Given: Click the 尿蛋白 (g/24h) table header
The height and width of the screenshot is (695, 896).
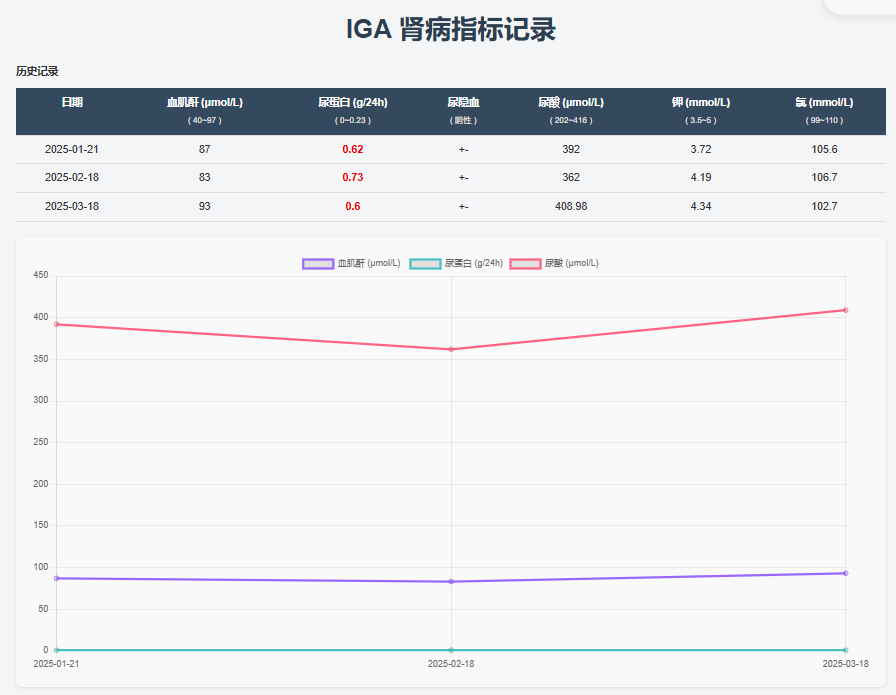Looking at the screenshot, I should point(353,102).
